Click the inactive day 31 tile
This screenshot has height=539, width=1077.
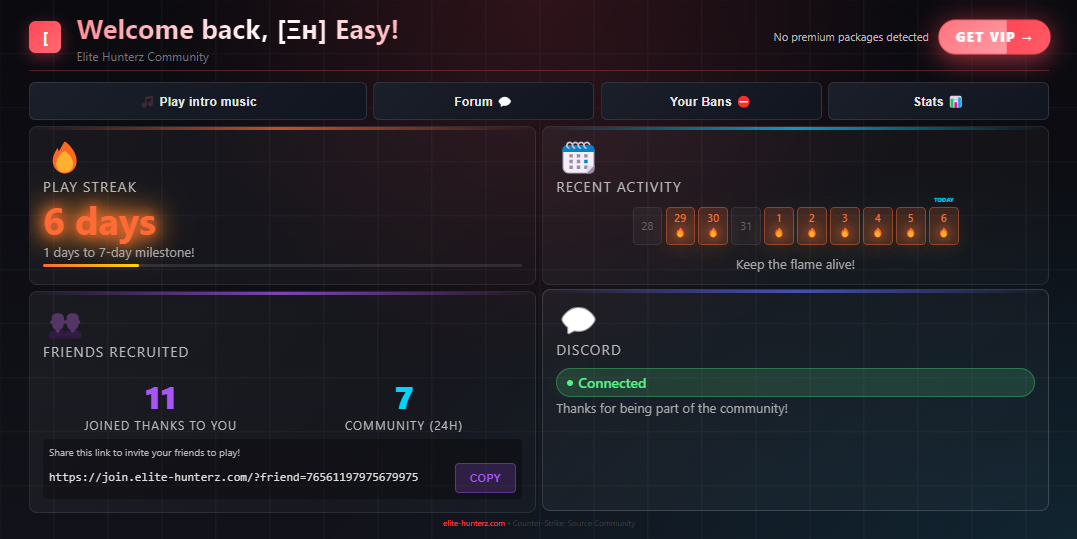(746, 226)
